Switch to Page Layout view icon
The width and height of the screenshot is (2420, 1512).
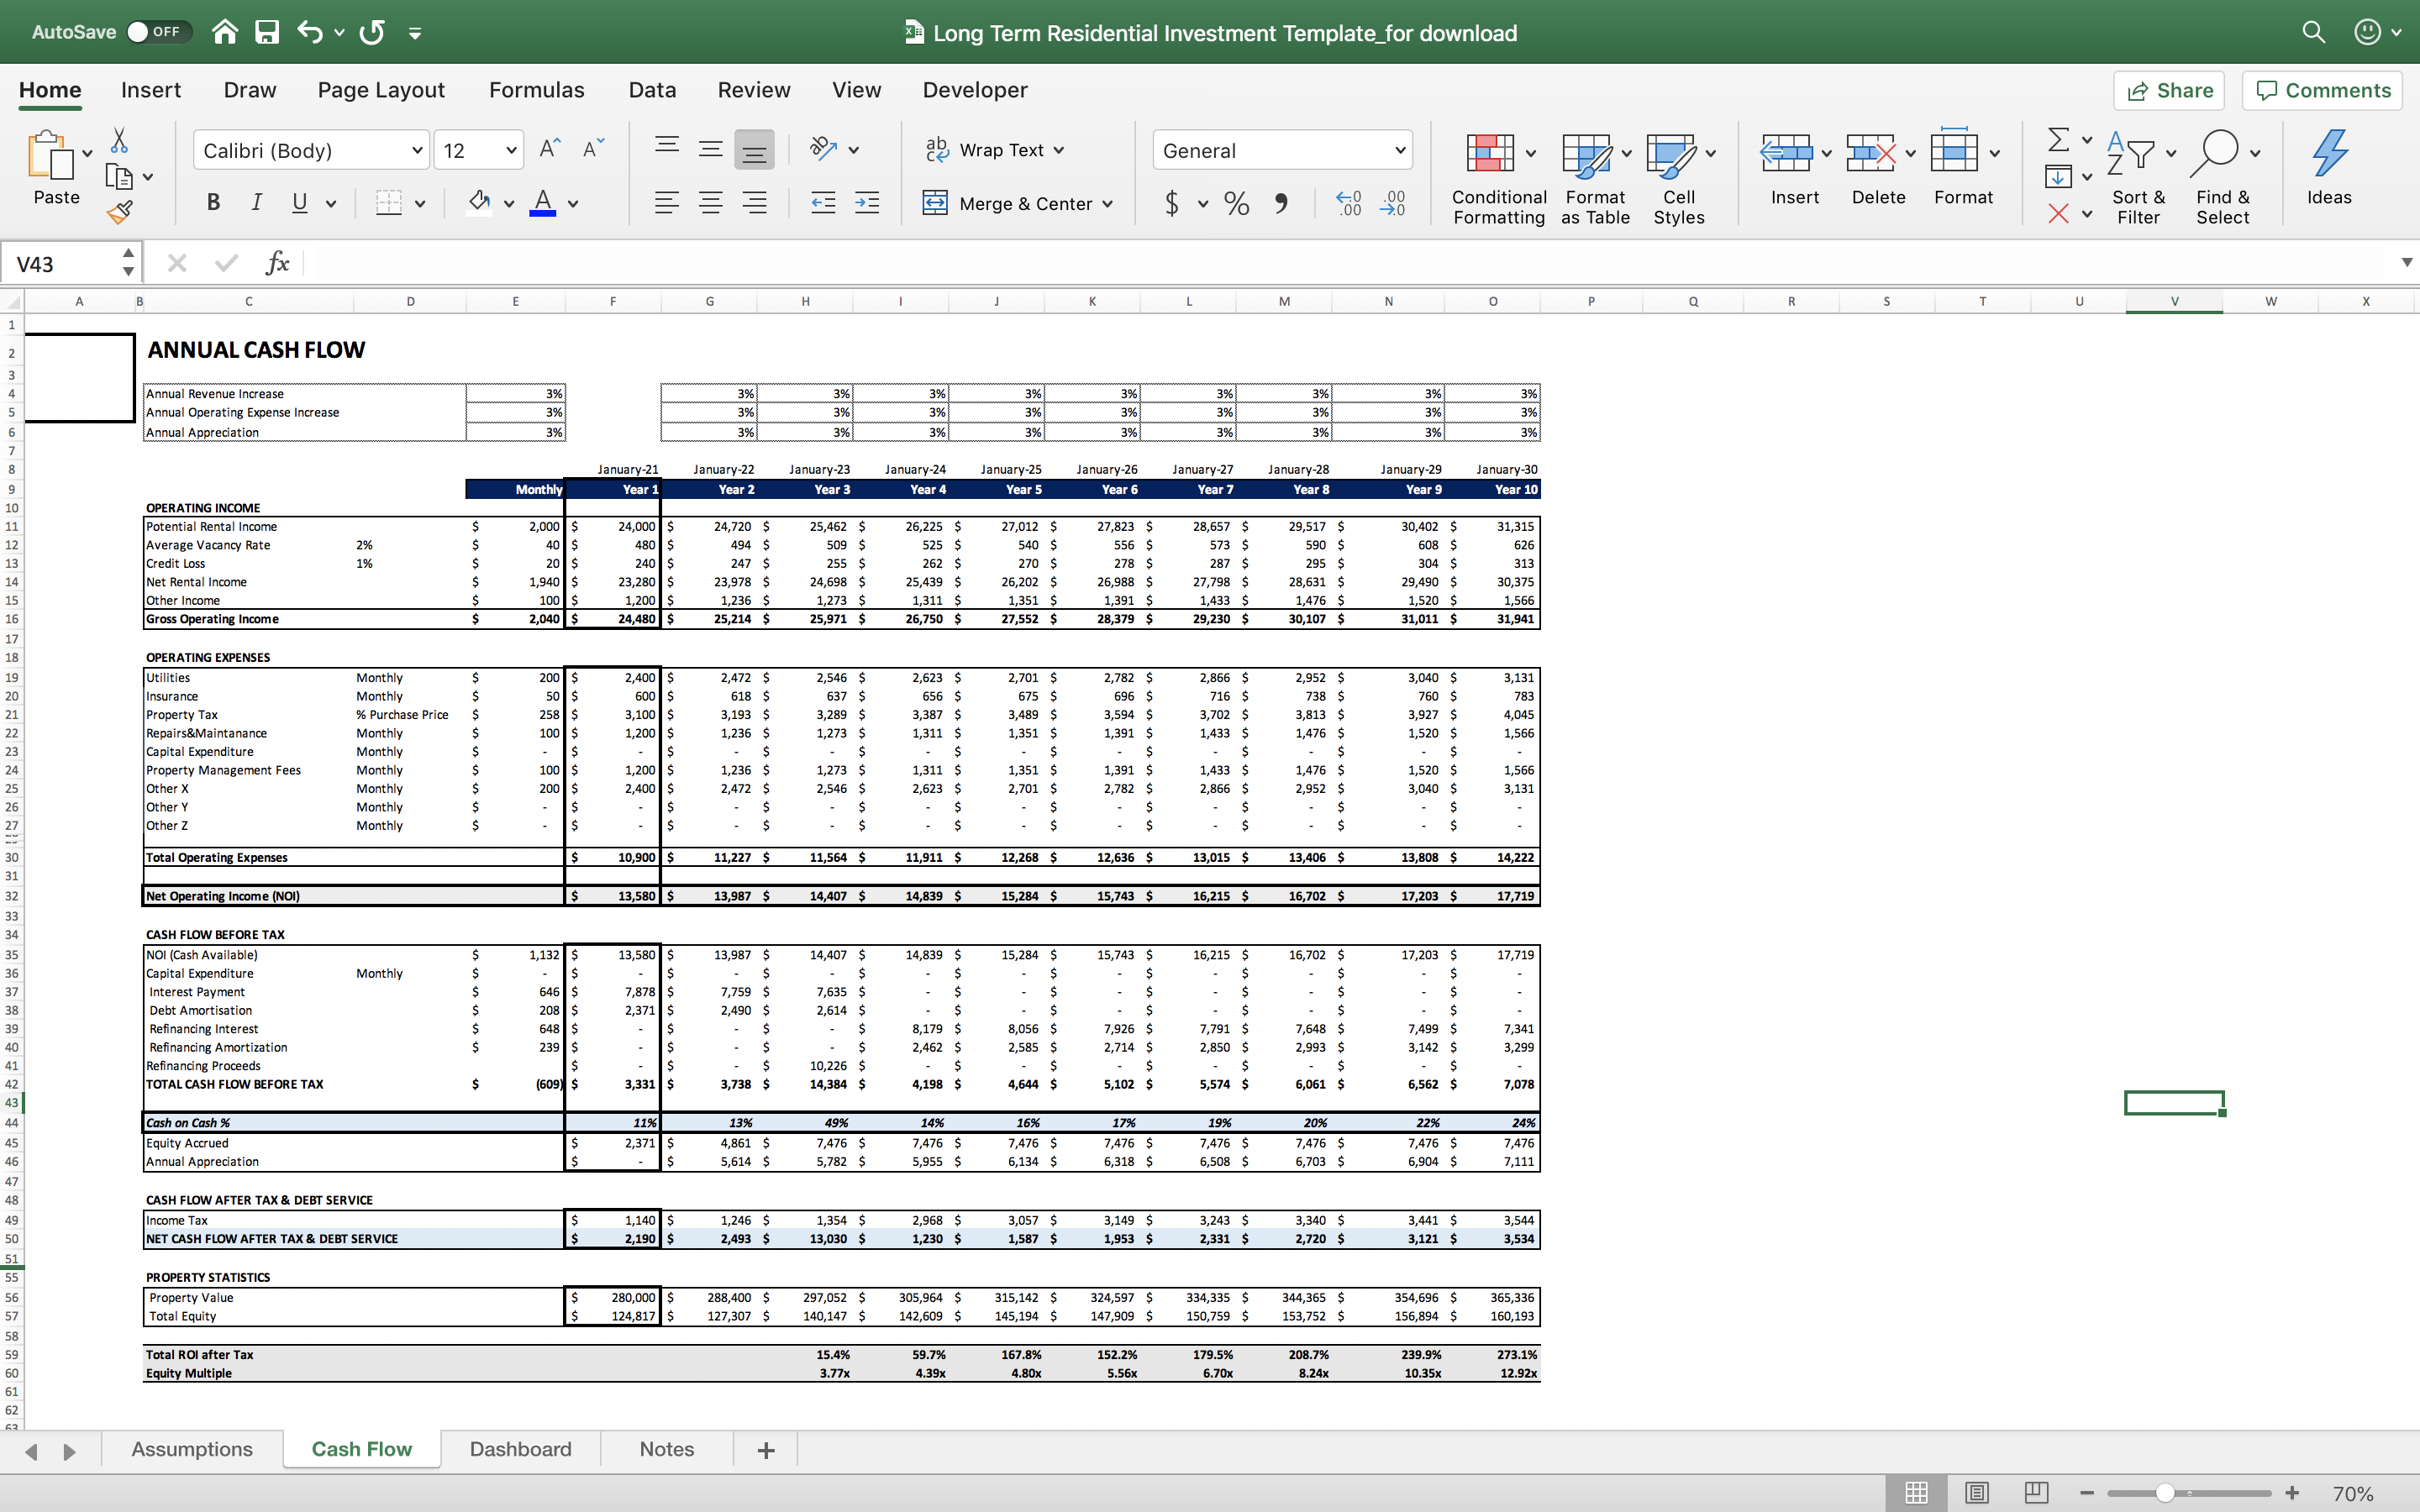[1976, 1493]
